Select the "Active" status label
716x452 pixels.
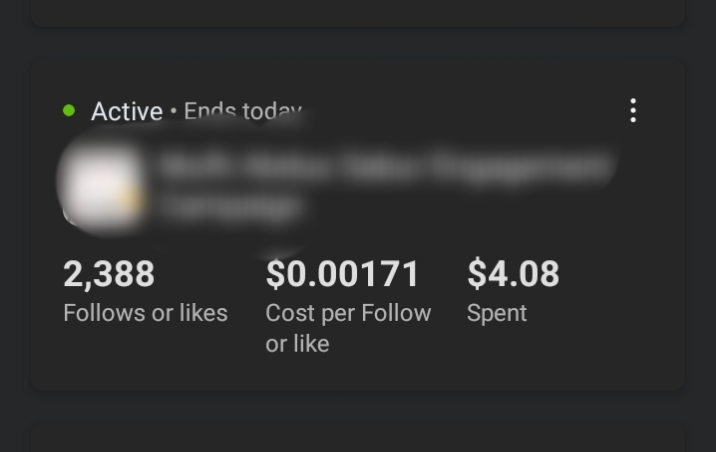[x=126, y=111]
